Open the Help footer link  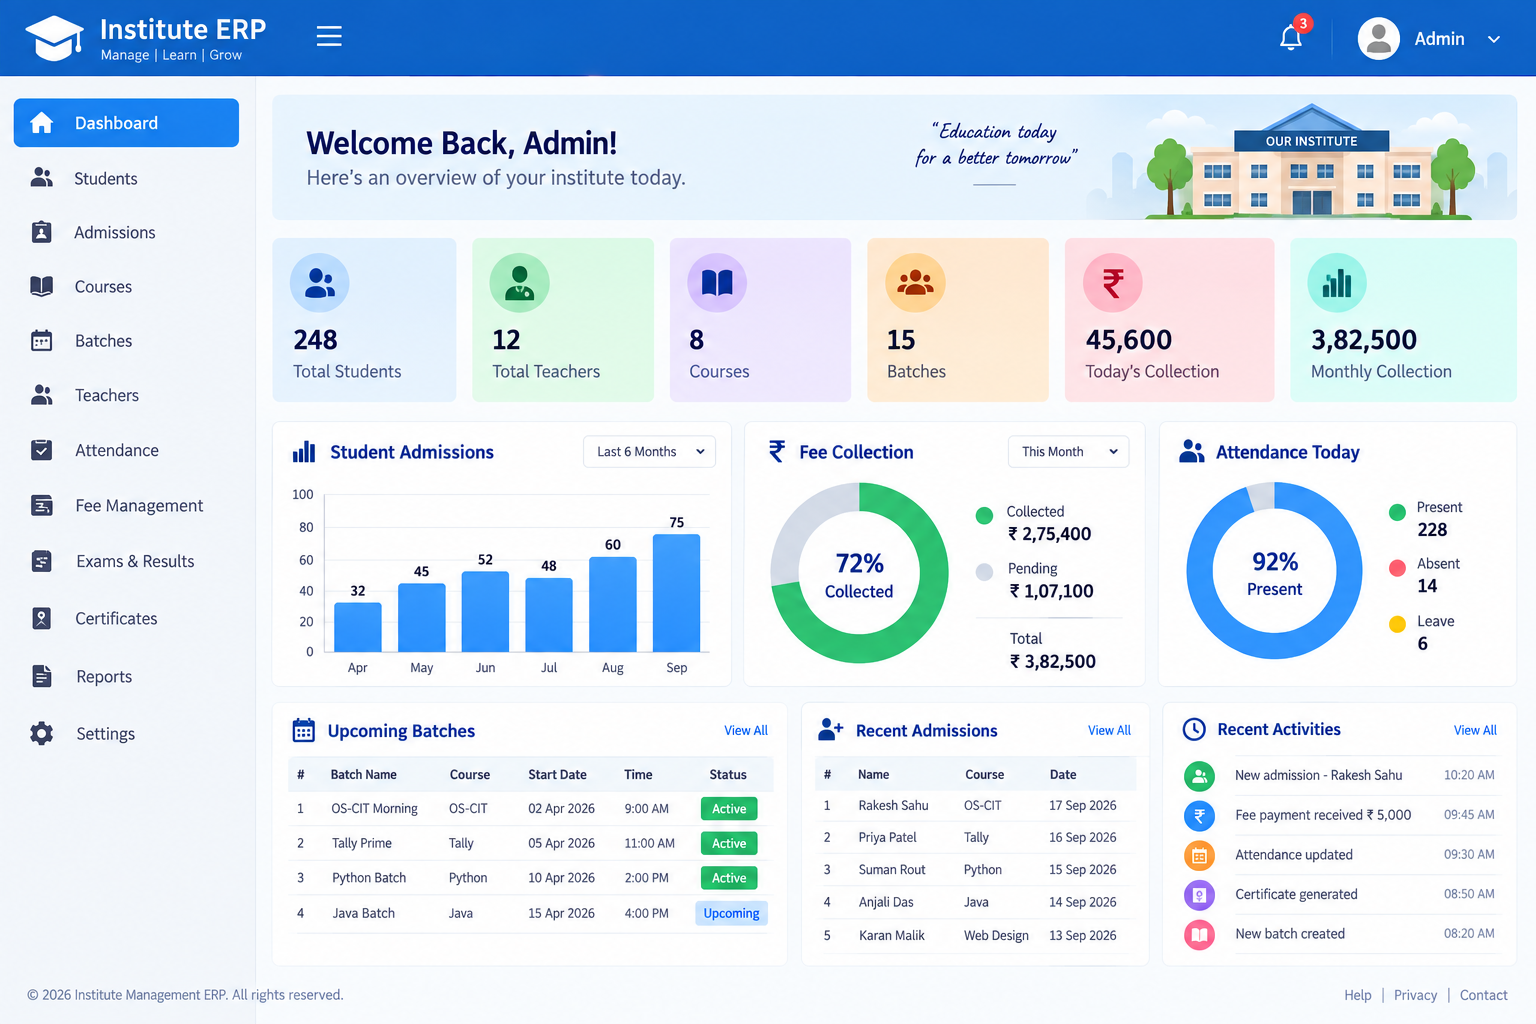[1358, 995]
